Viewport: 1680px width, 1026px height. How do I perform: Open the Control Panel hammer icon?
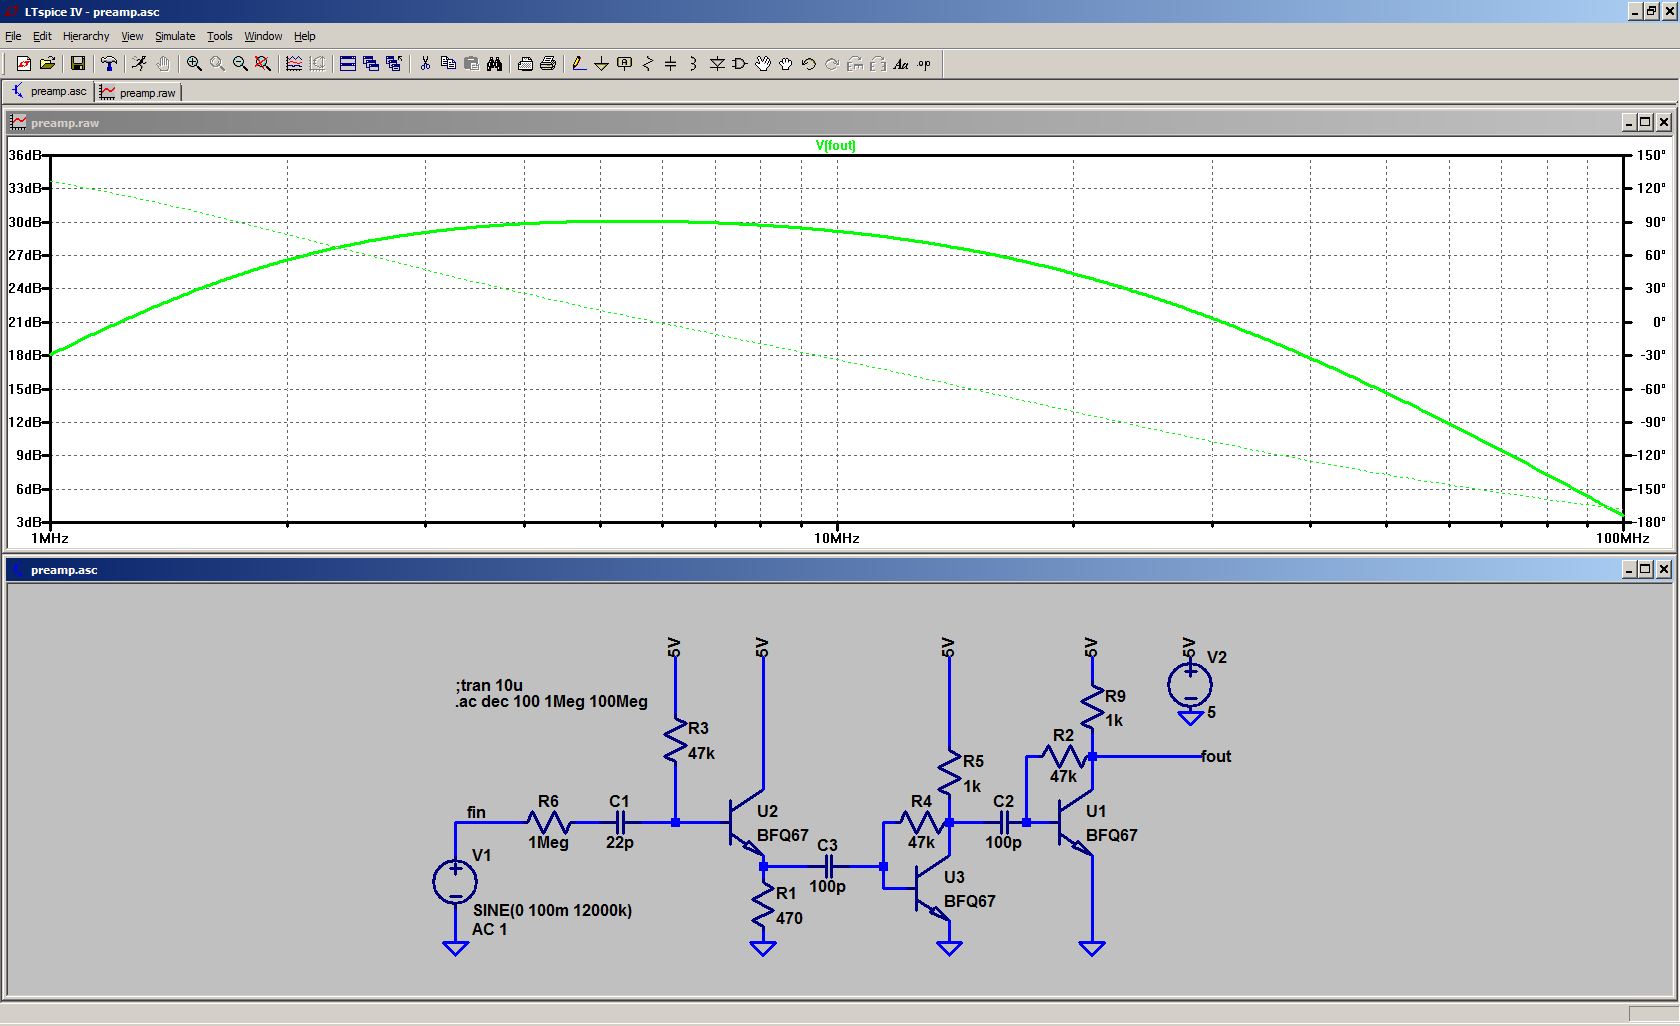[109, 64]
